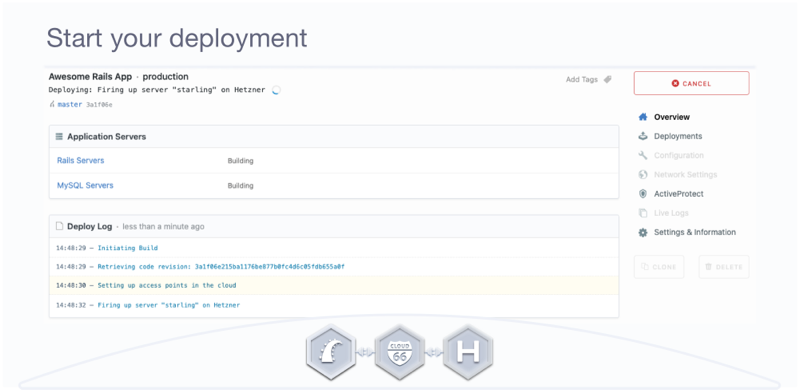Click the Delete button
This screenshot has width=800, height=390.
click(723, 267)
